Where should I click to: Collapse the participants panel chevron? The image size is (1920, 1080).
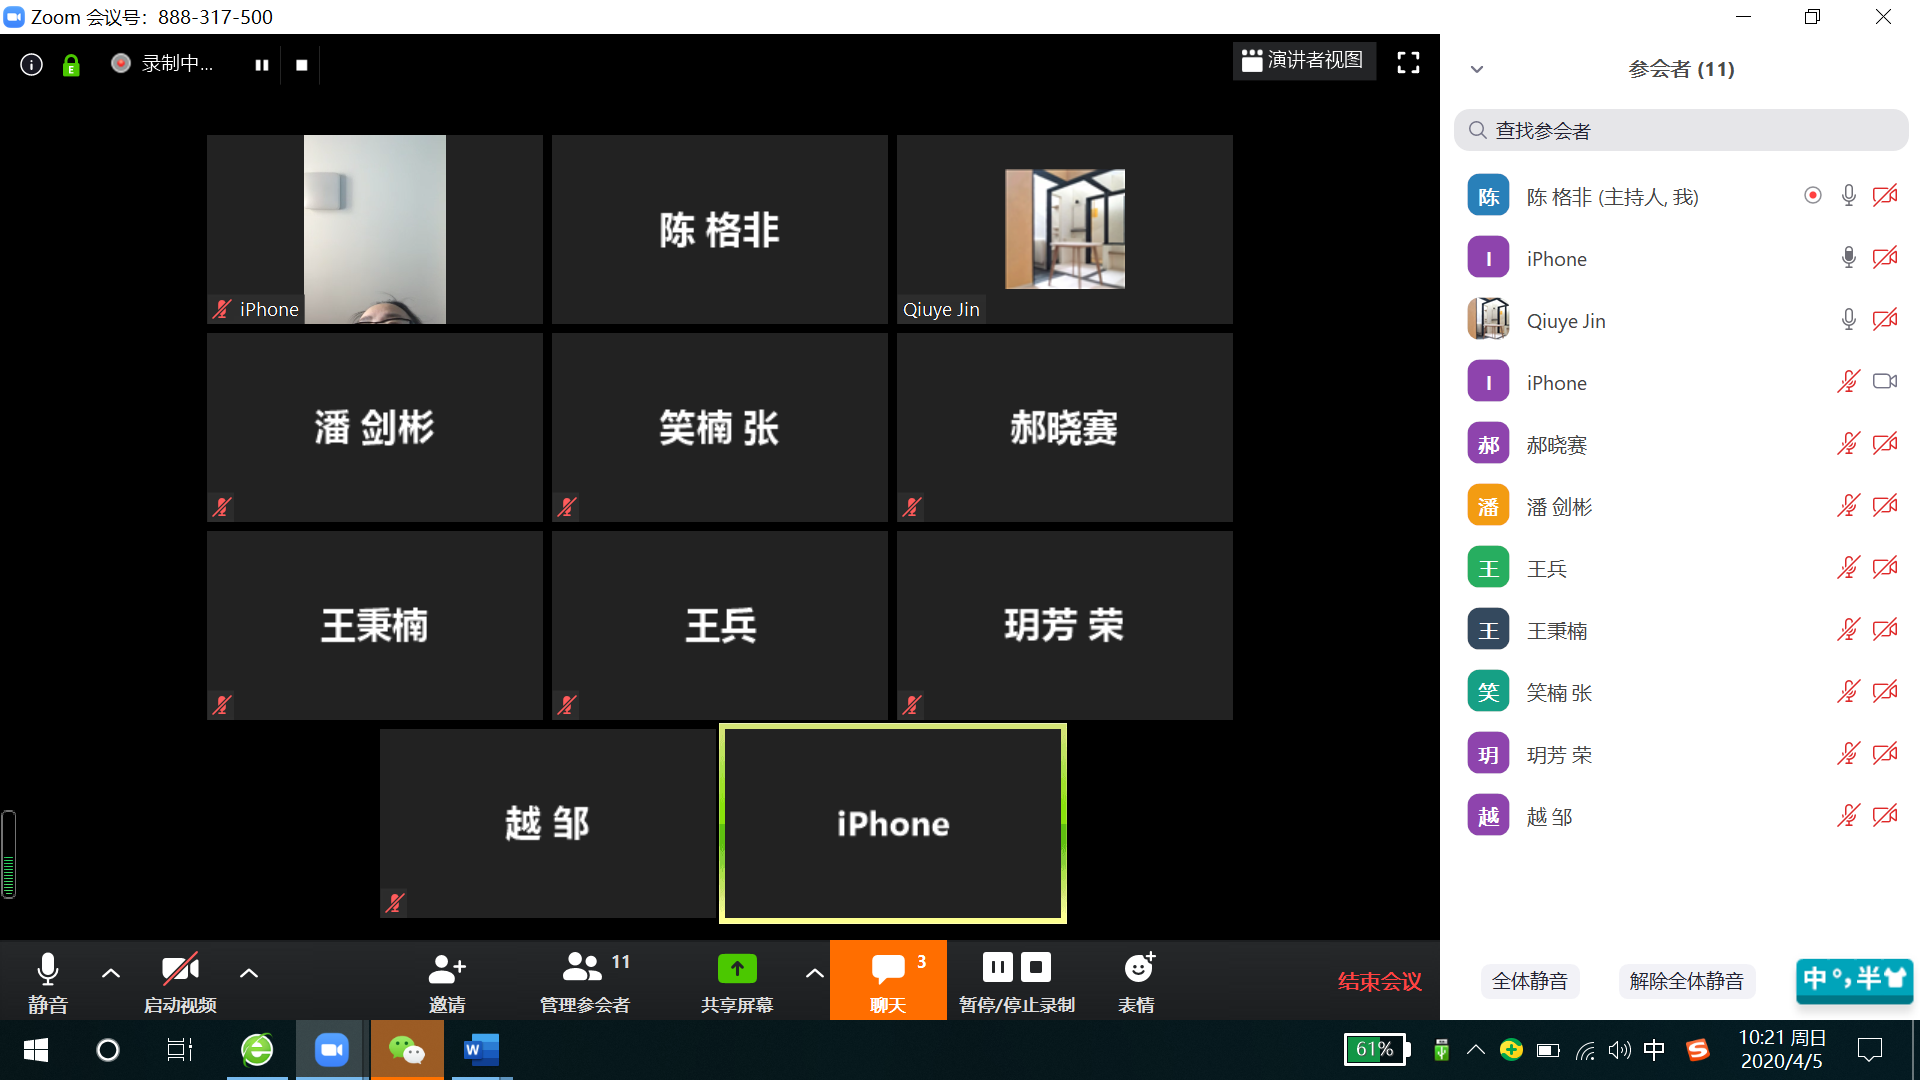pyautogui.click(x=1477, y=69)
